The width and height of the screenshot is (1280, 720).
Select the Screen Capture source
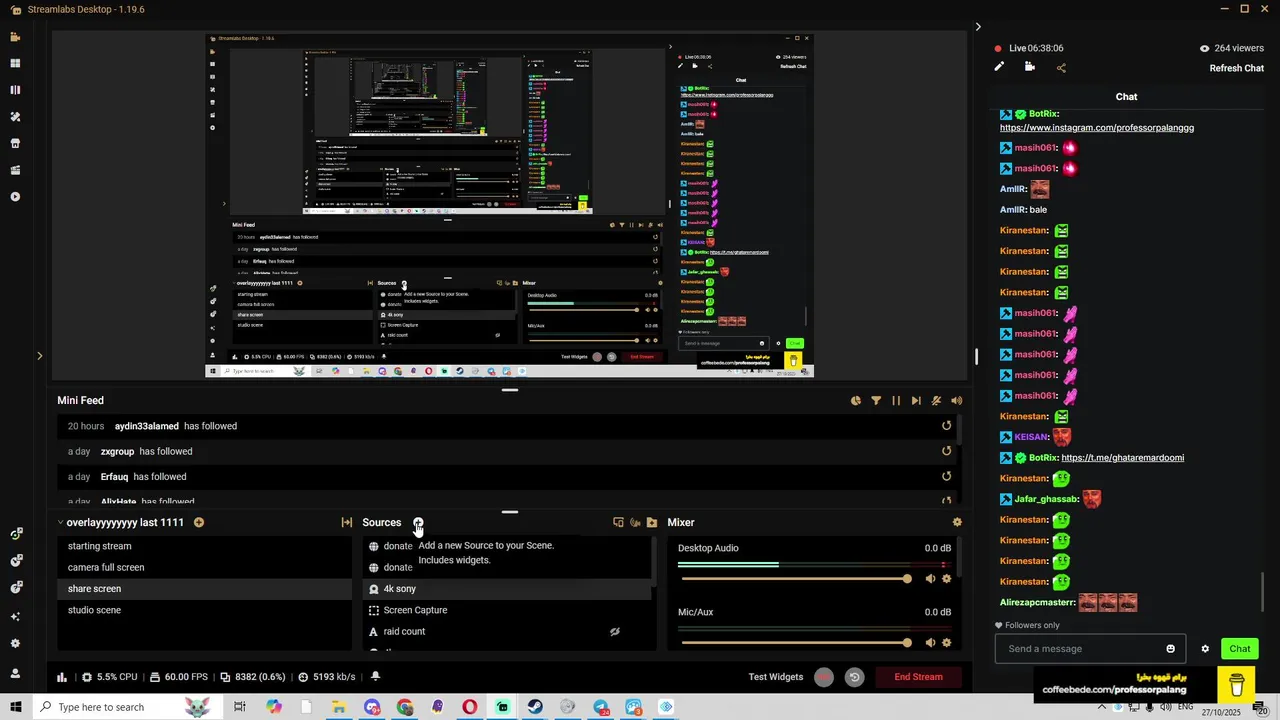pos(507,610)
